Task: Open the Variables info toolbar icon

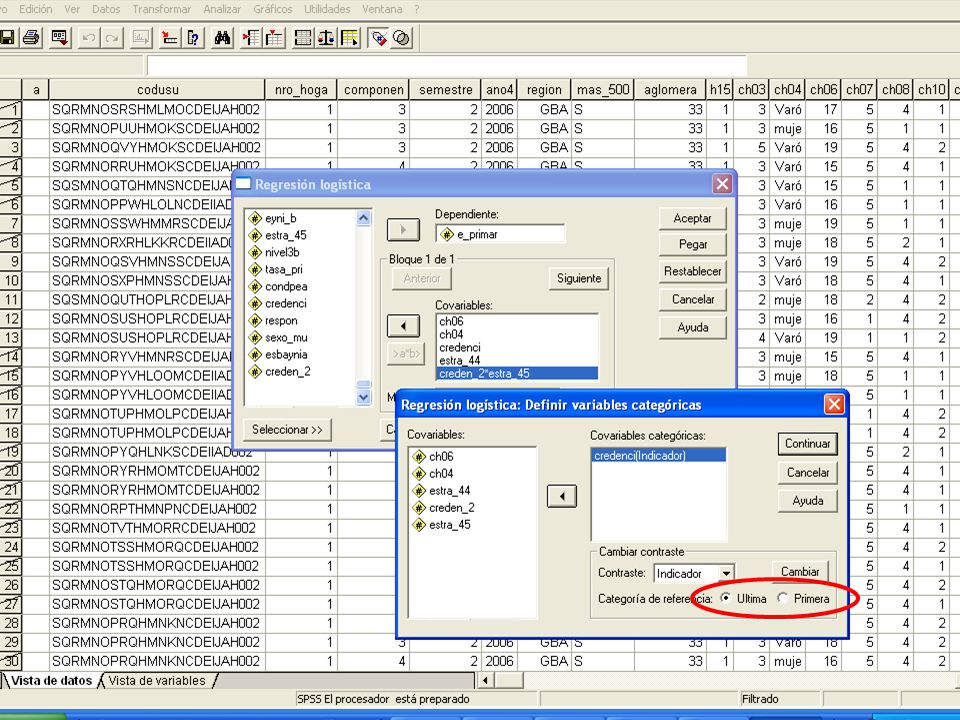Action: 193,38
